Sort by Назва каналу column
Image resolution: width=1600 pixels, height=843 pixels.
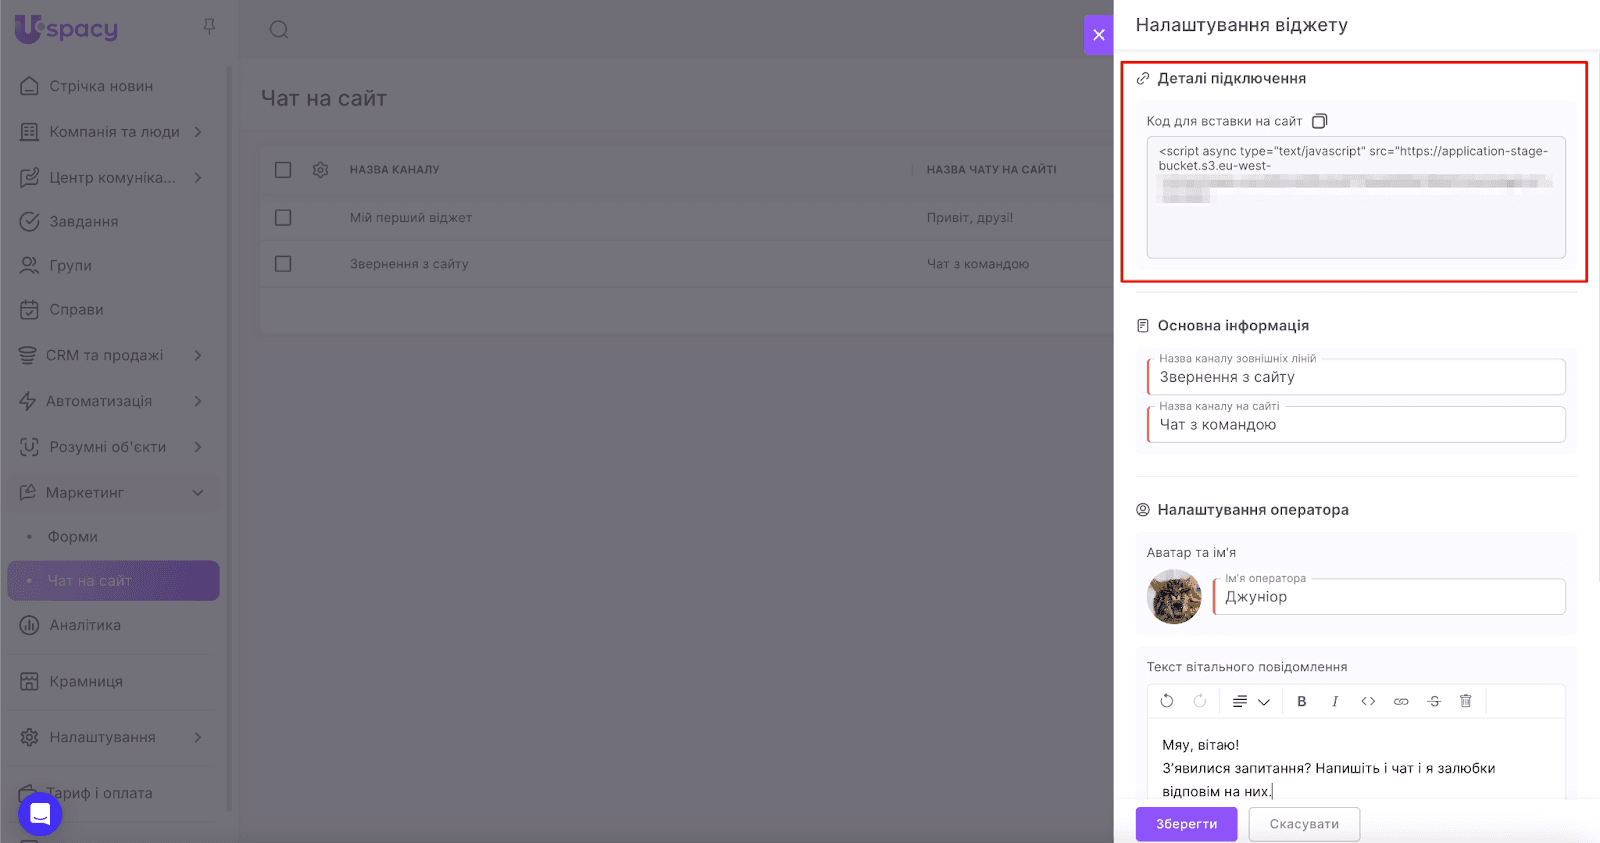pyautogui.click(x=395, y=170)
